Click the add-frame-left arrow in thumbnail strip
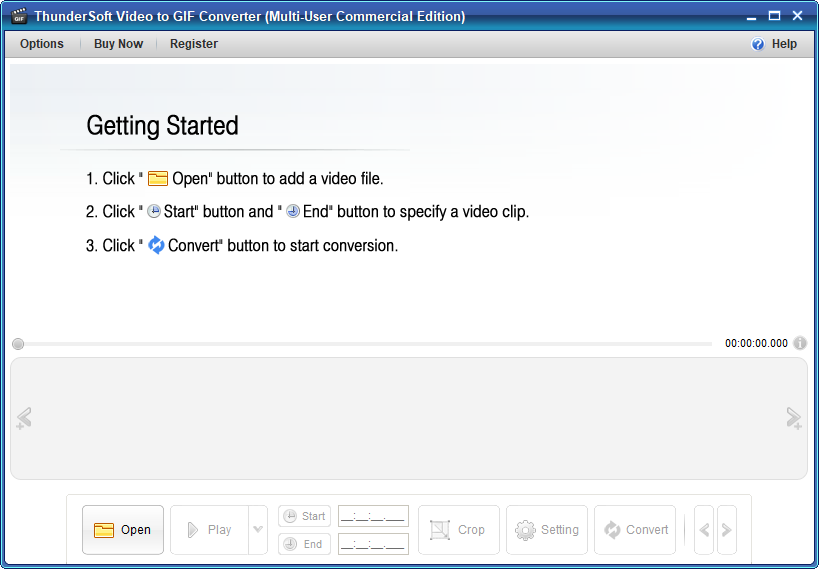The width and height of the screenshot is (820, 570). [24, 418]
